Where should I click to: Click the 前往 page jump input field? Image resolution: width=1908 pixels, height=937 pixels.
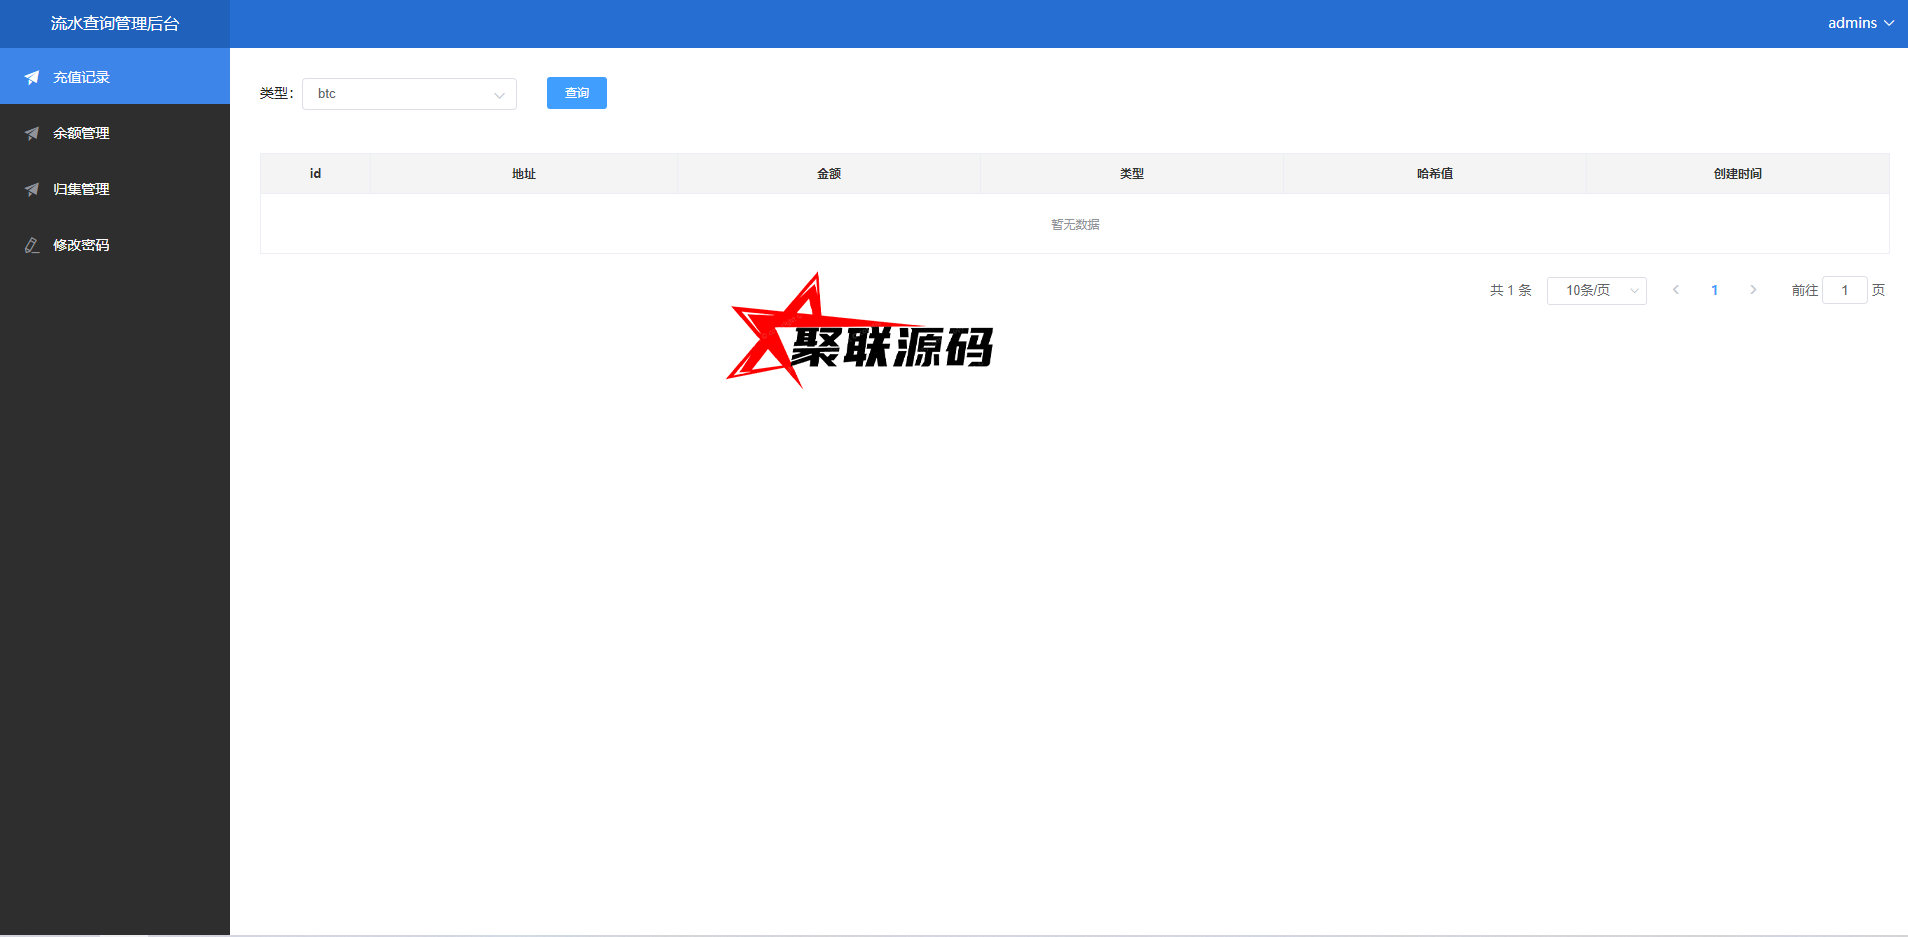pyautogui.click(x=1845, y=290)
